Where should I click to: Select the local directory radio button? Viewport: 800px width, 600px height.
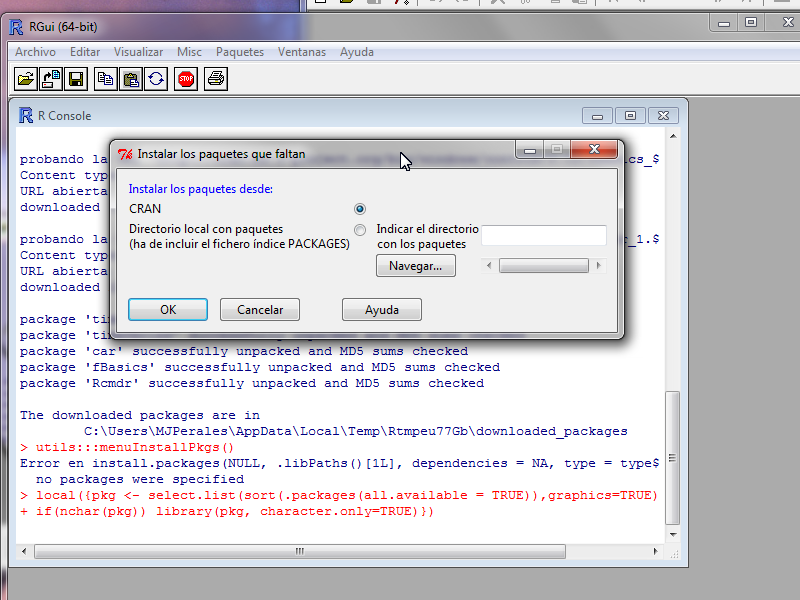pos(360,230)
